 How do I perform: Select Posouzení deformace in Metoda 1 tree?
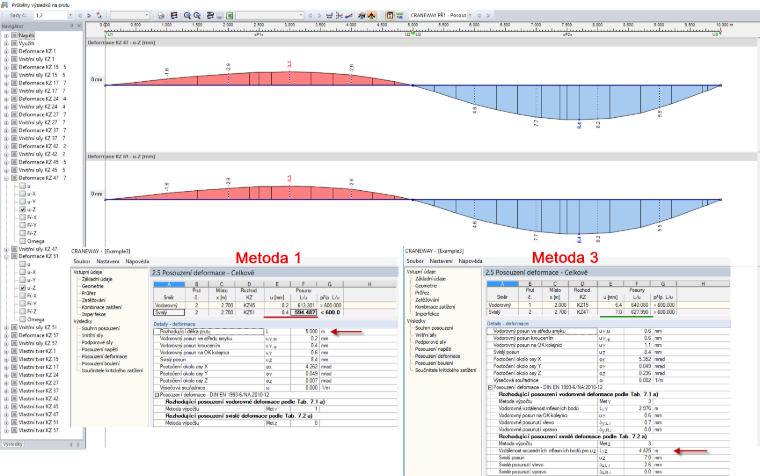point(104,356)
